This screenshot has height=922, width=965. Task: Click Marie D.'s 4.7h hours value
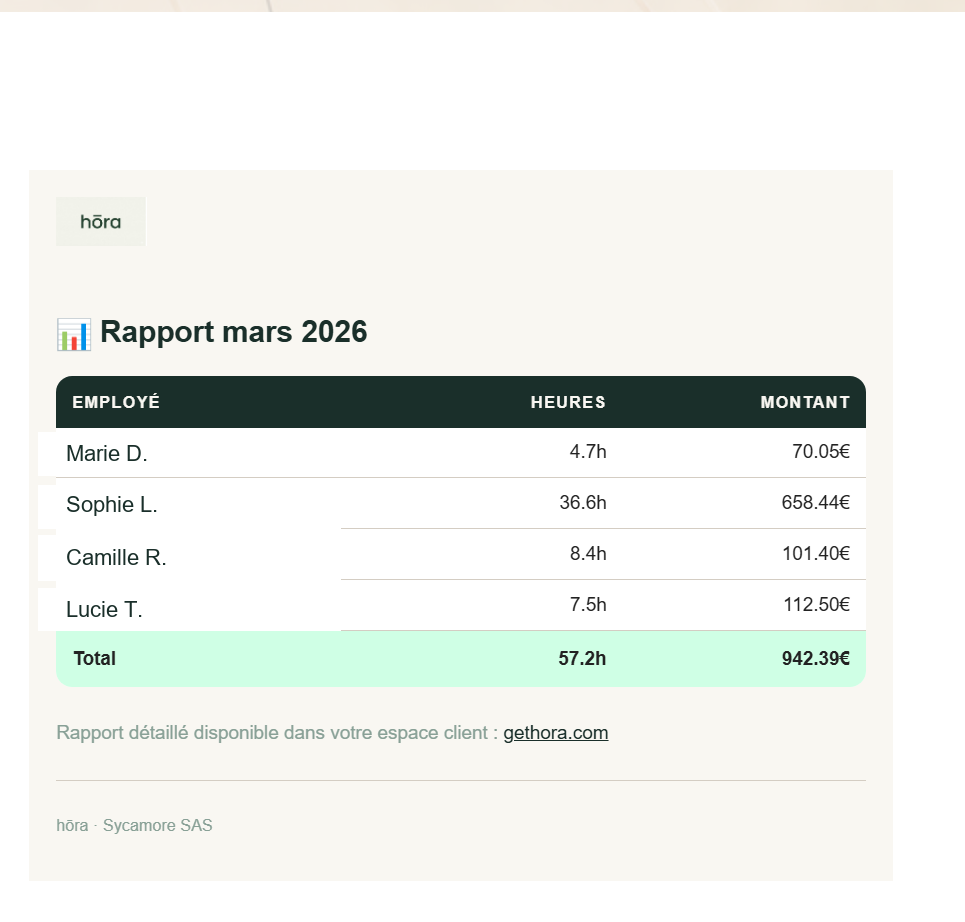(x=588, y=451)
